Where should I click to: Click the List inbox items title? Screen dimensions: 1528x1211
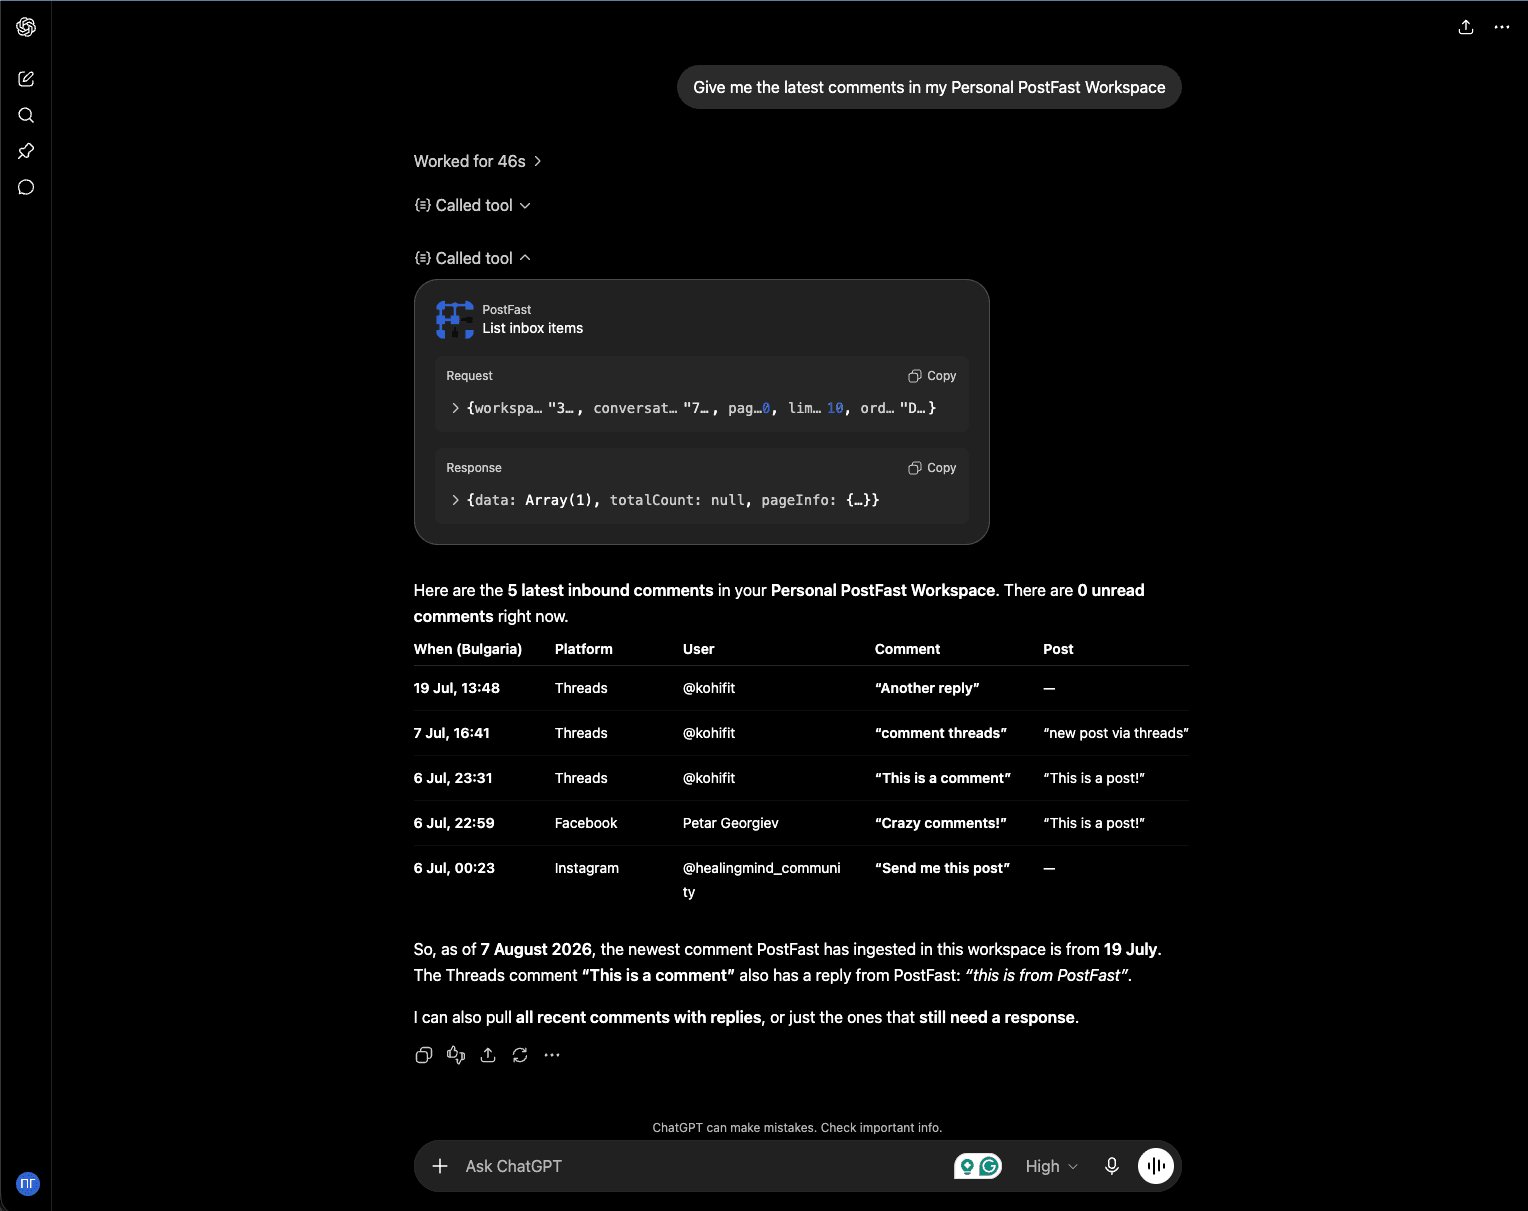coord(533,328)
